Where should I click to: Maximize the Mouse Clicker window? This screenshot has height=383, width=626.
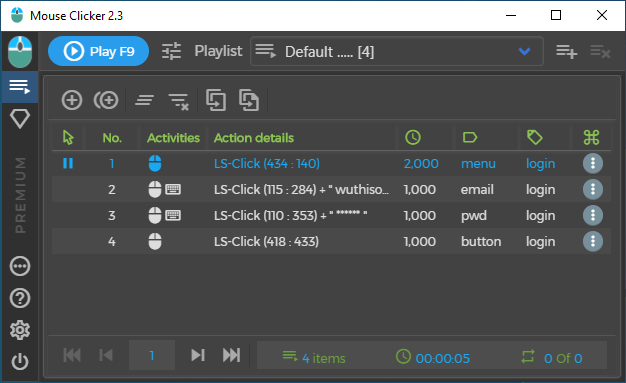(556, 16)
